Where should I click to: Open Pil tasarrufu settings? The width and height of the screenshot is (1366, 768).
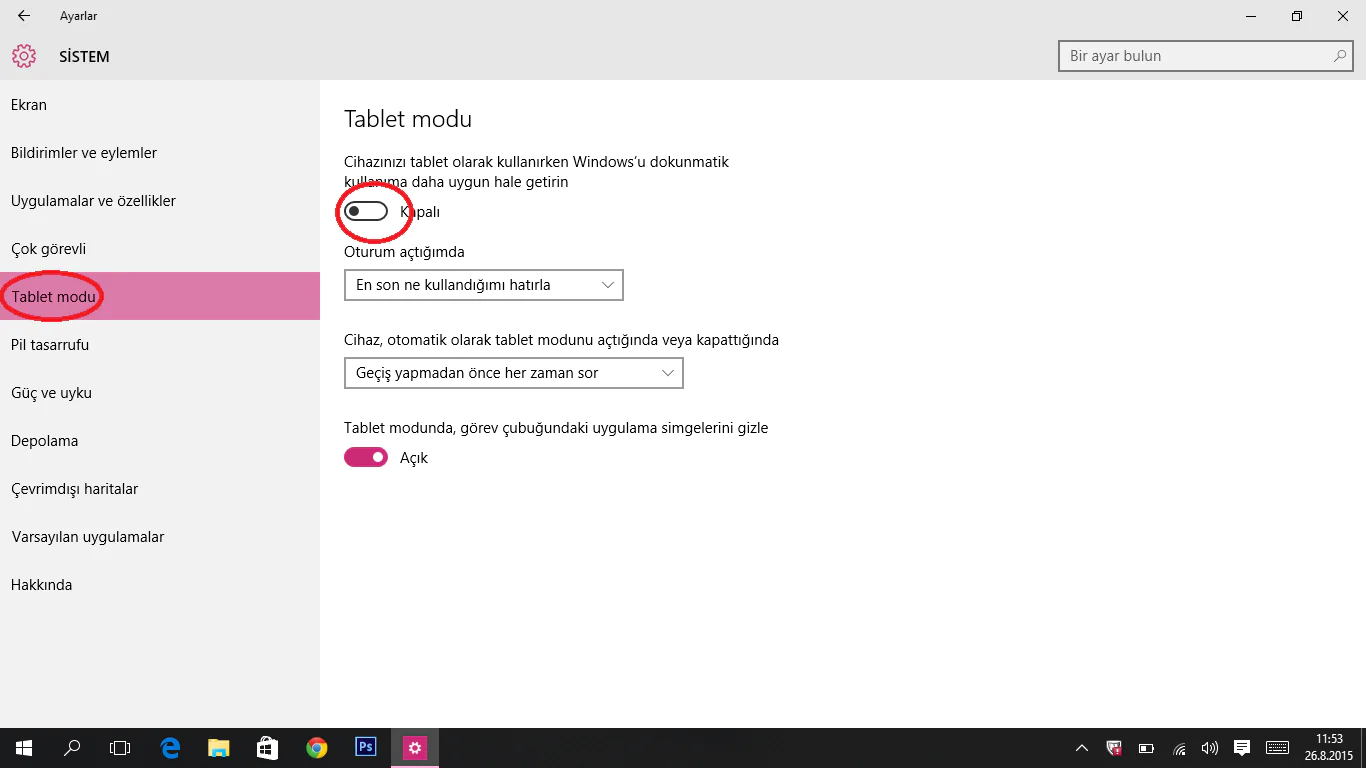pyautogui.click(x=160, y=345)
